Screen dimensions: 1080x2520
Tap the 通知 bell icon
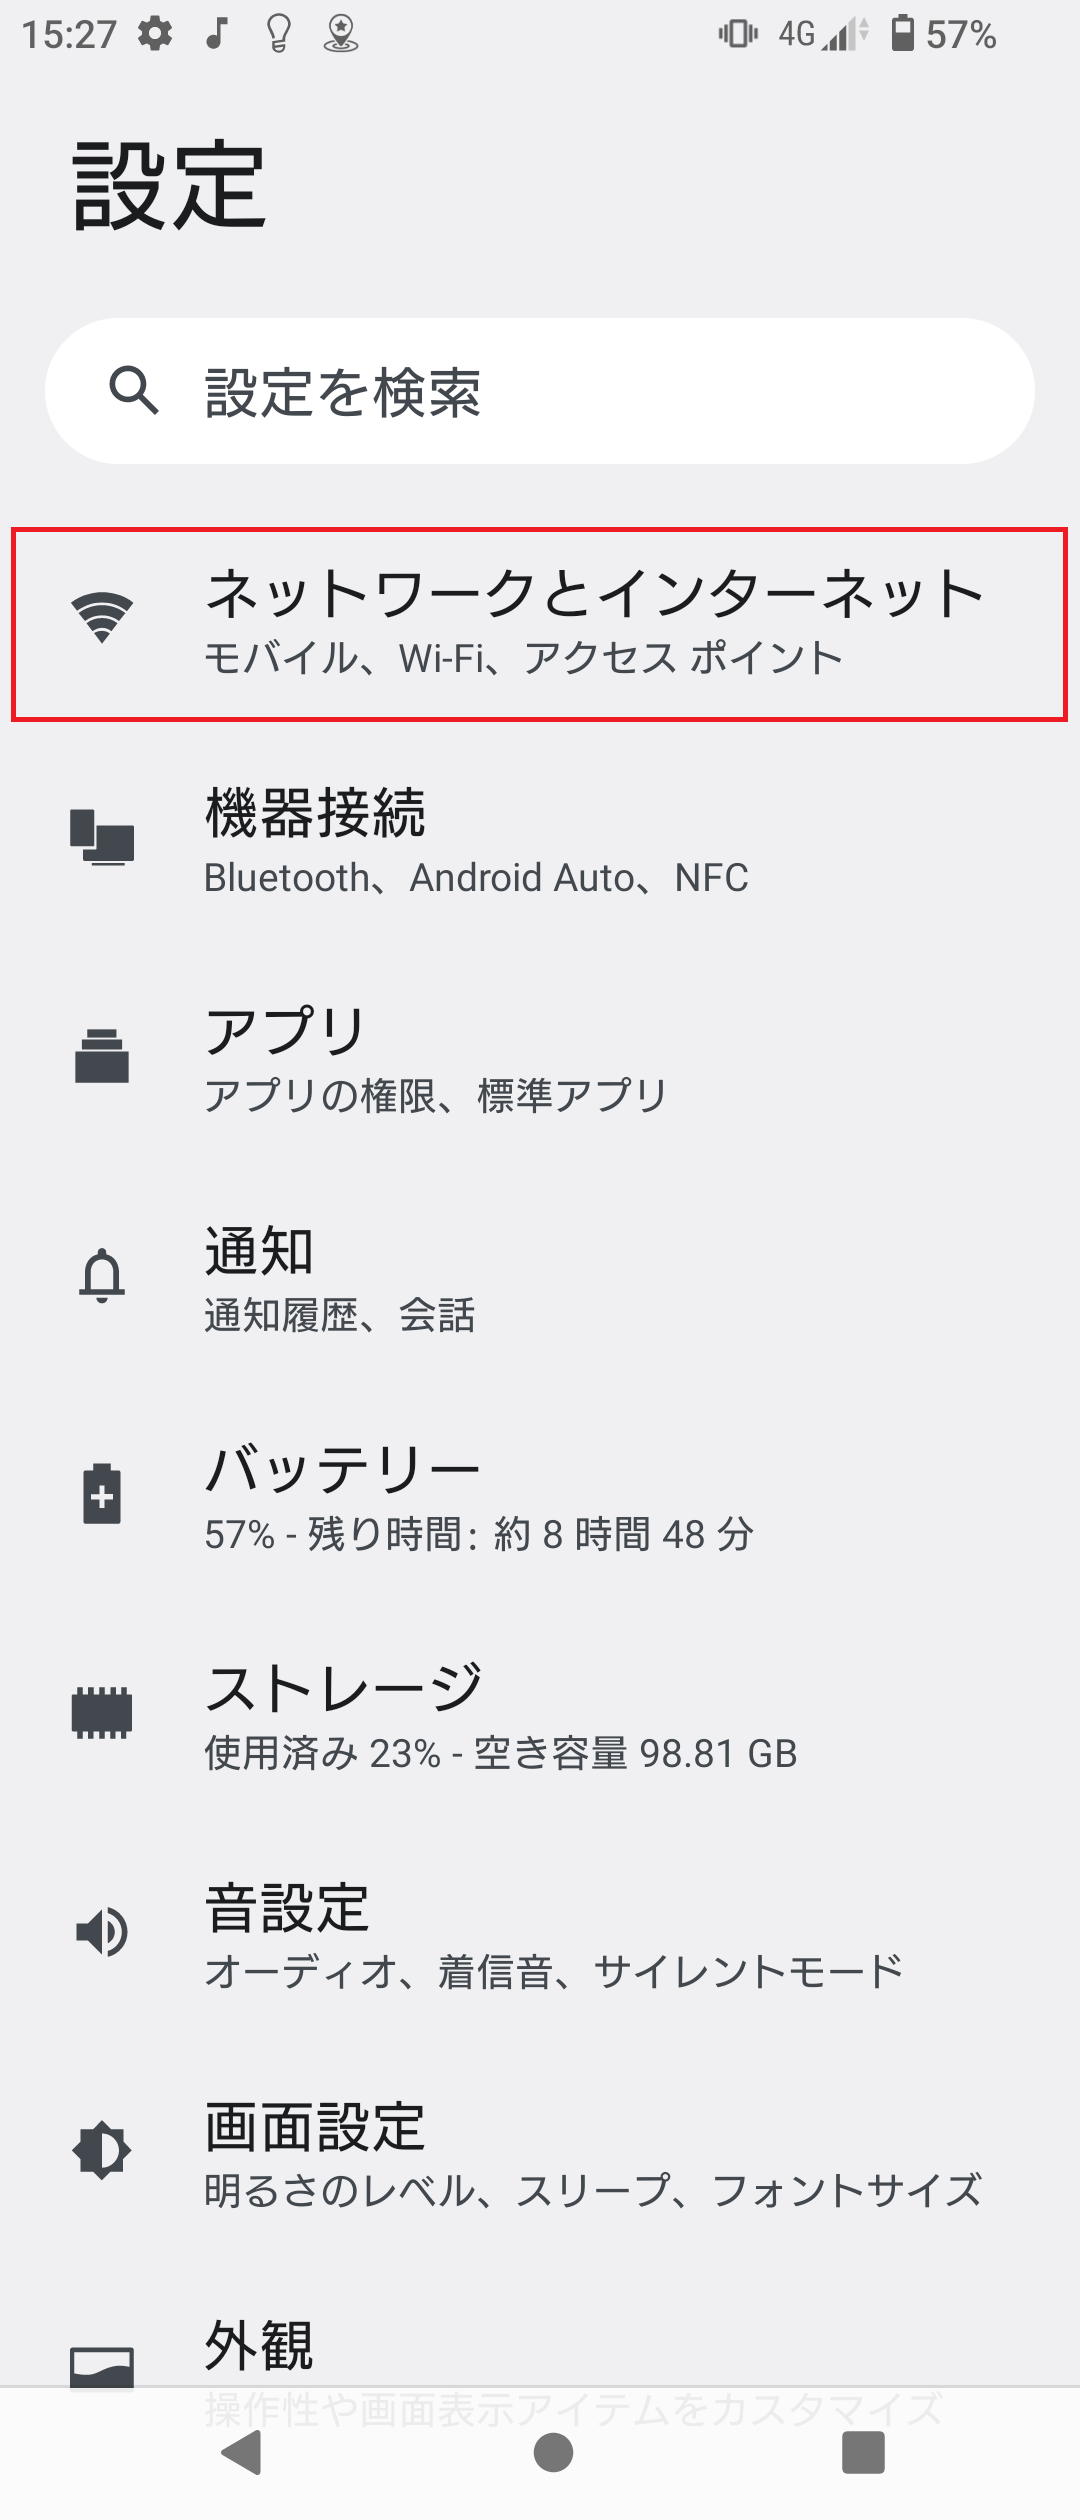102,1275
